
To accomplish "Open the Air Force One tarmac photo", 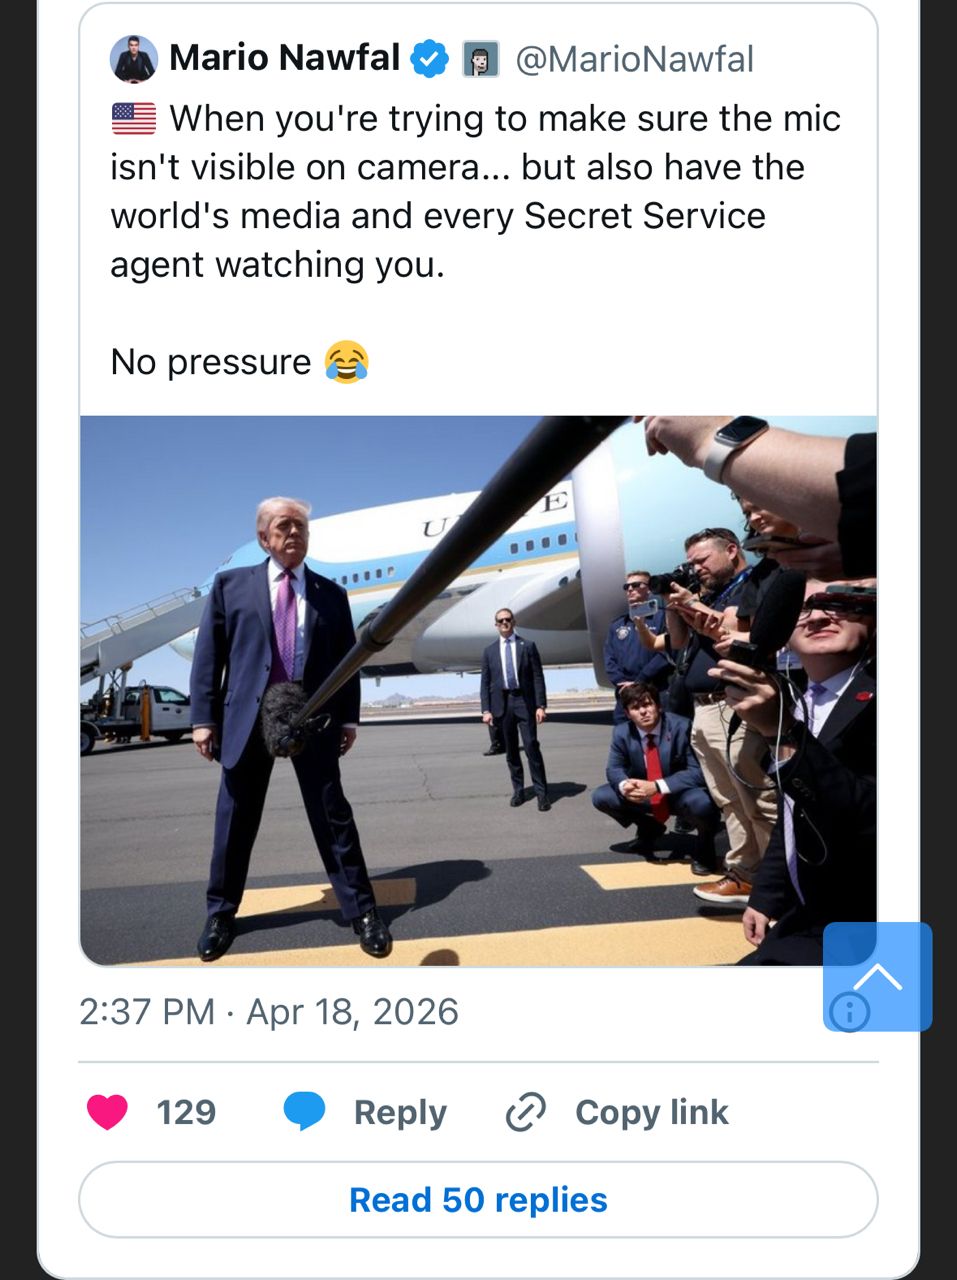I will pyautogui.click(x=478, y=690).
